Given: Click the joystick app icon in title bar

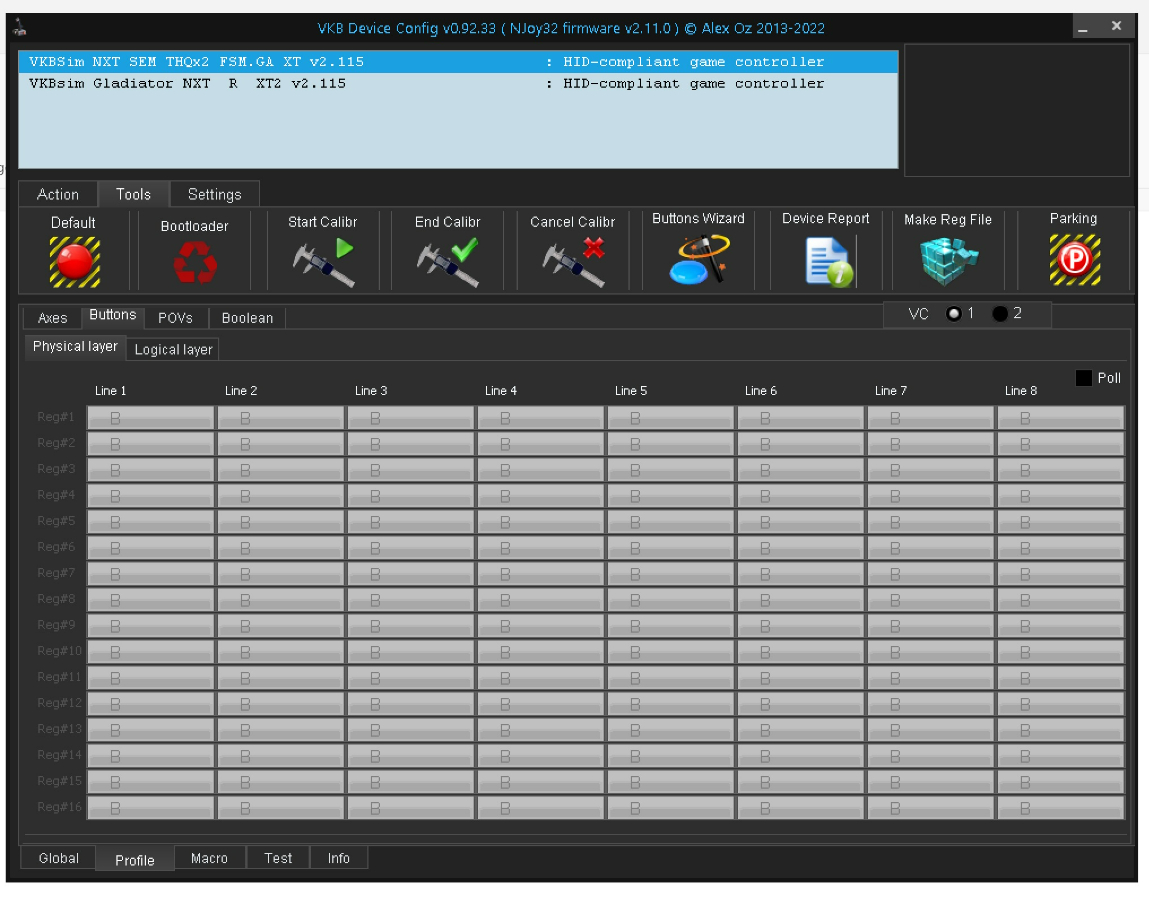Looking at the screenshot, I should (21, 28).
